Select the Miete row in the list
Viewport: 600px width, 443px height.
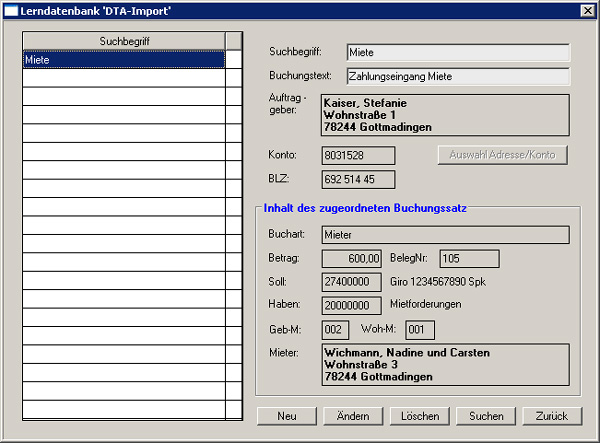[124, 60]
